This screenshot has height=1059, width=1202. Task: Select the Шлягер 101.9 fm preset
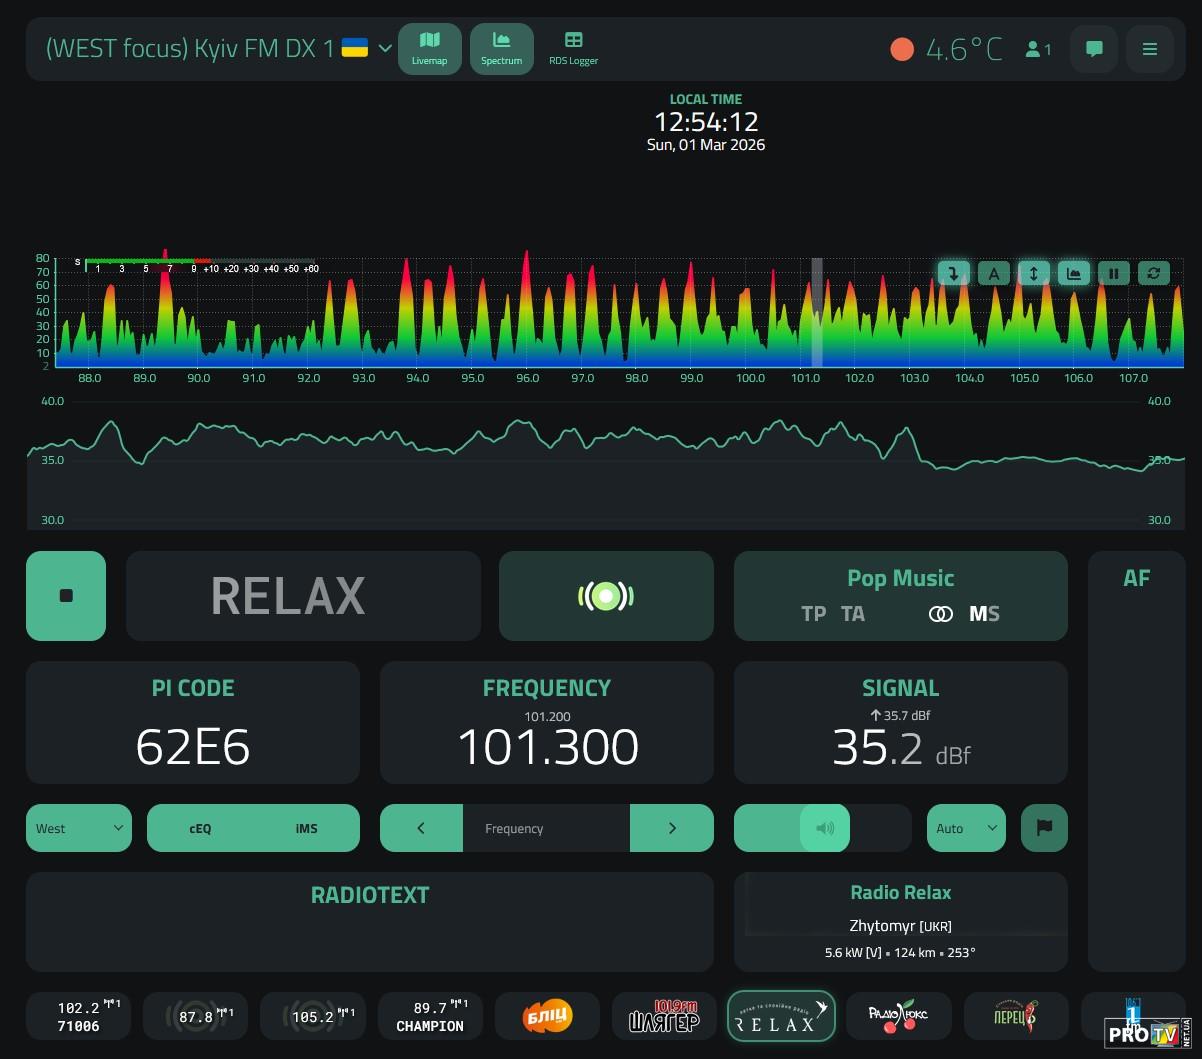(664, 1016)
